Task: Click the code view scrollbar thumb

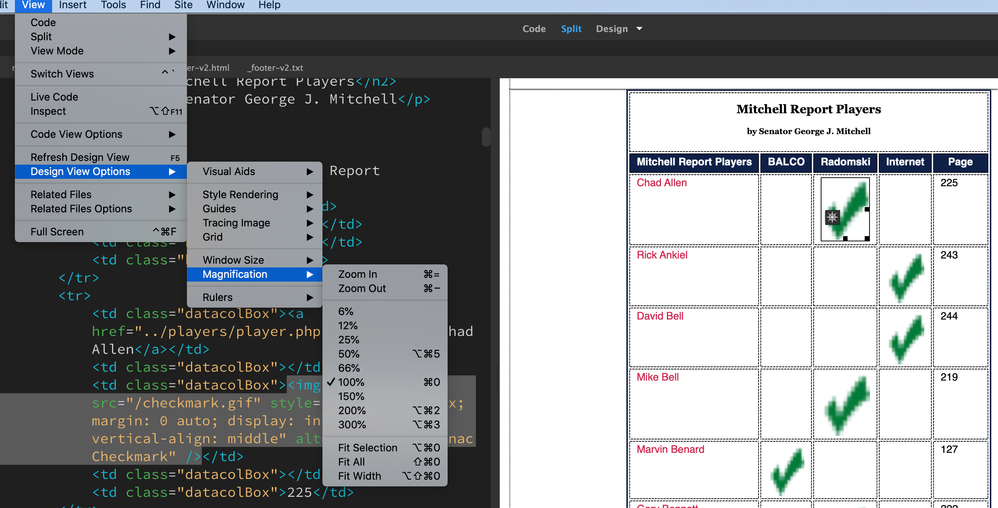Action: (486, 137)
